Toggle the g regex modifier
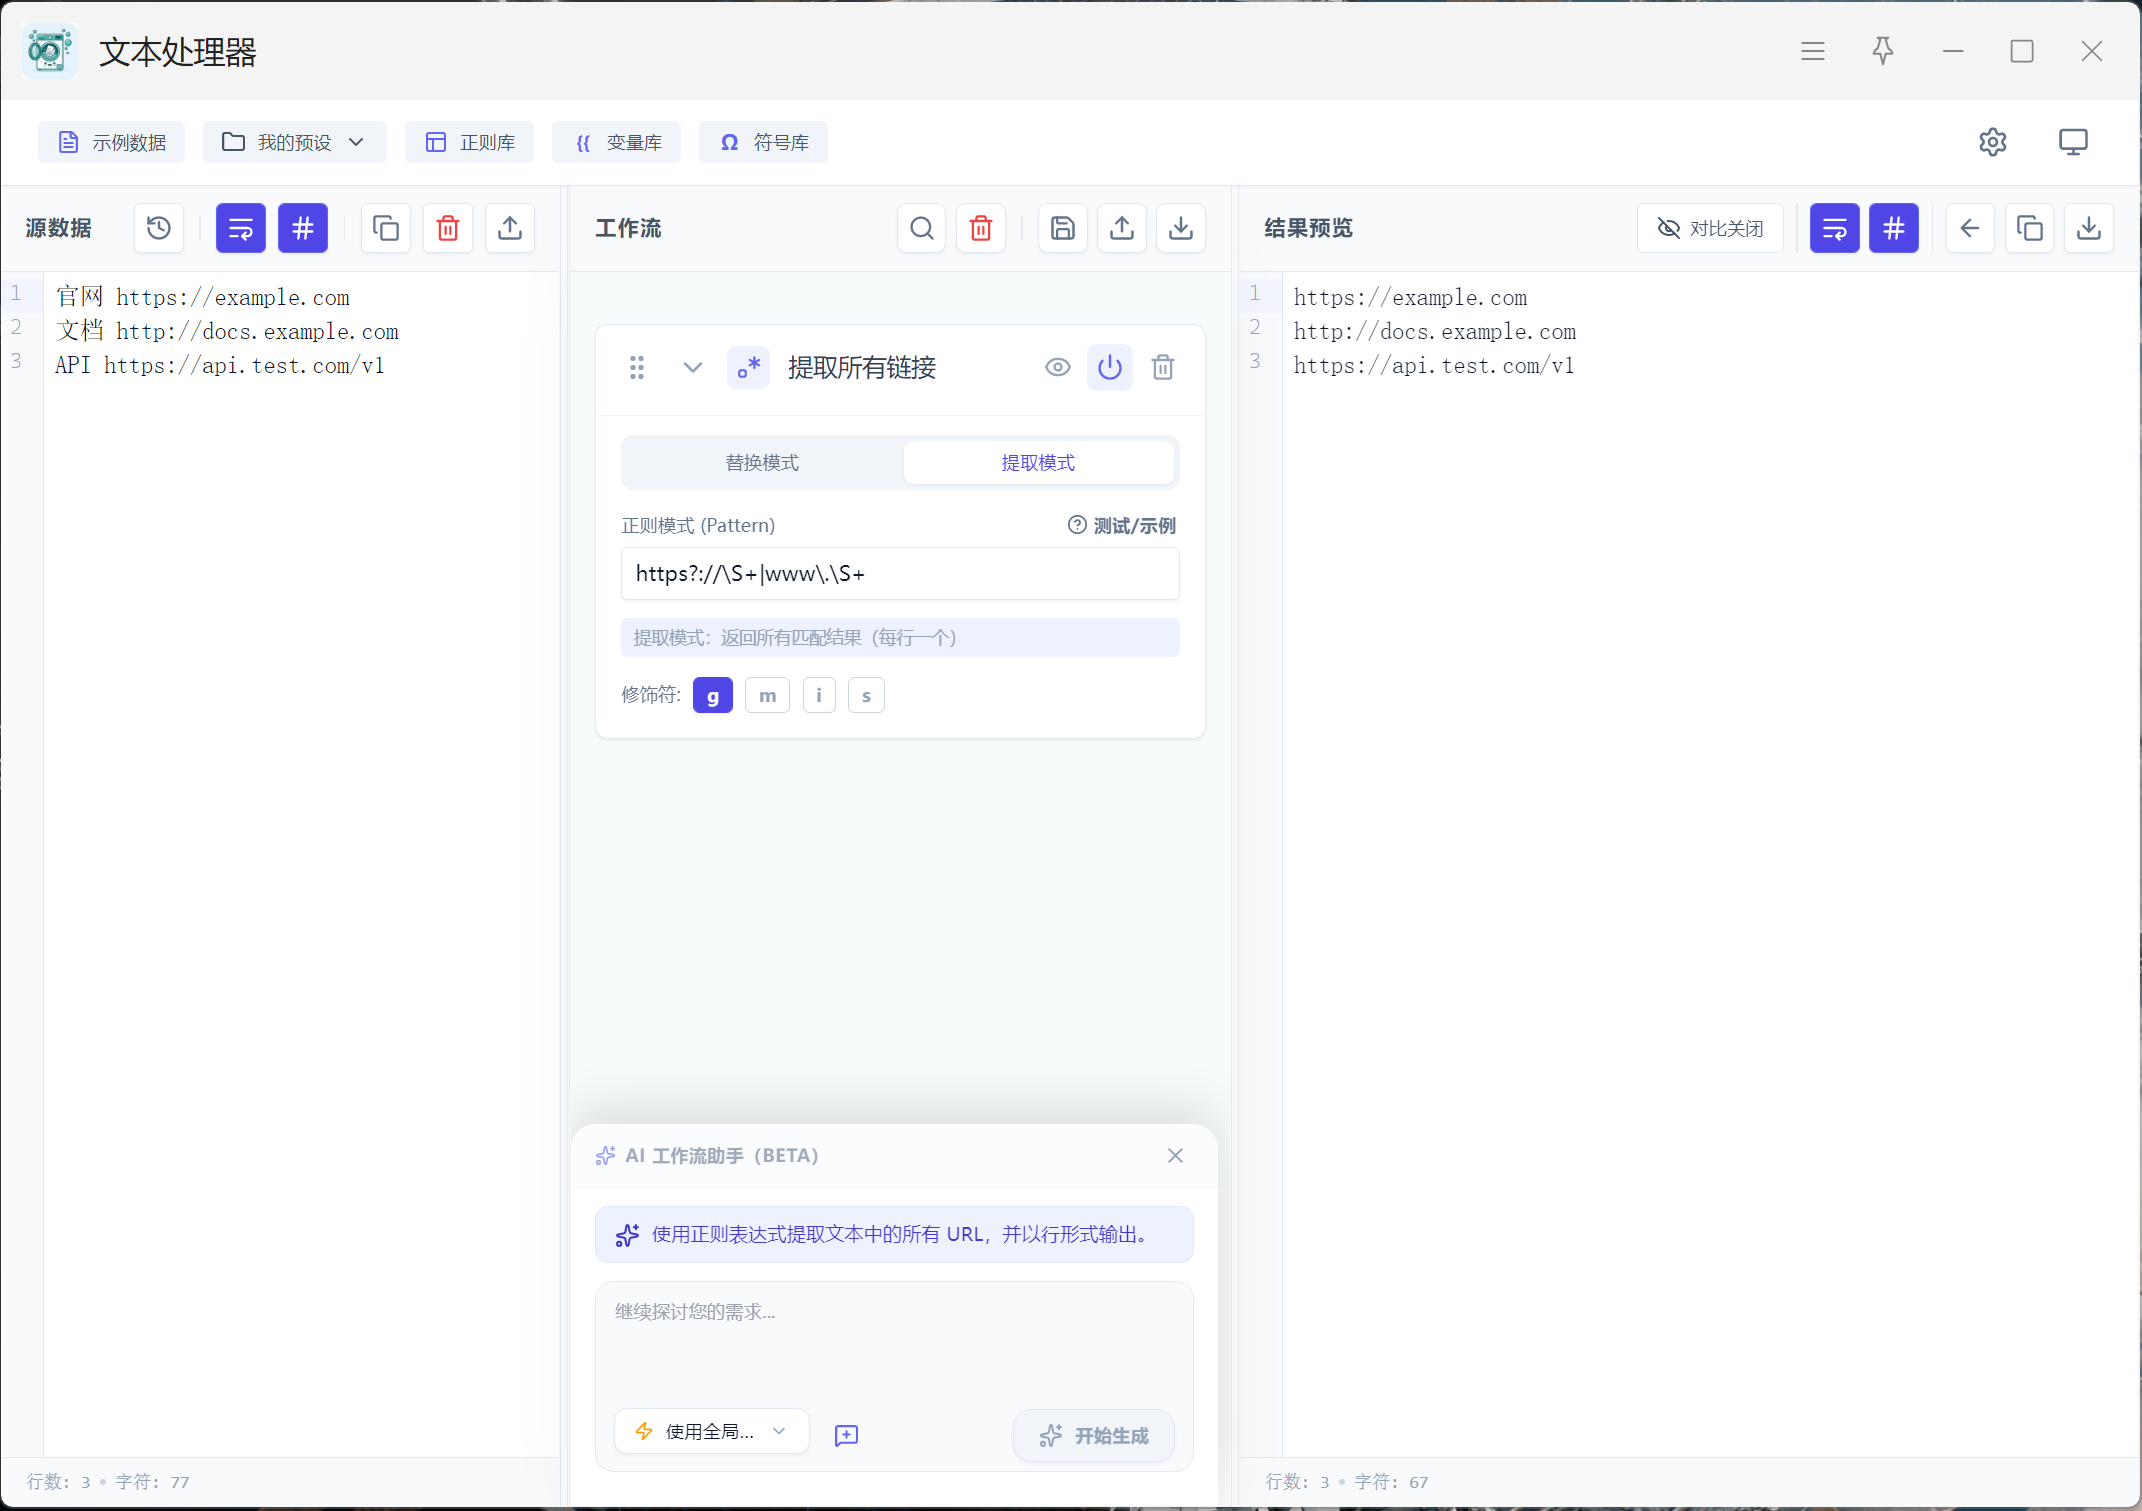 (712, 695)
